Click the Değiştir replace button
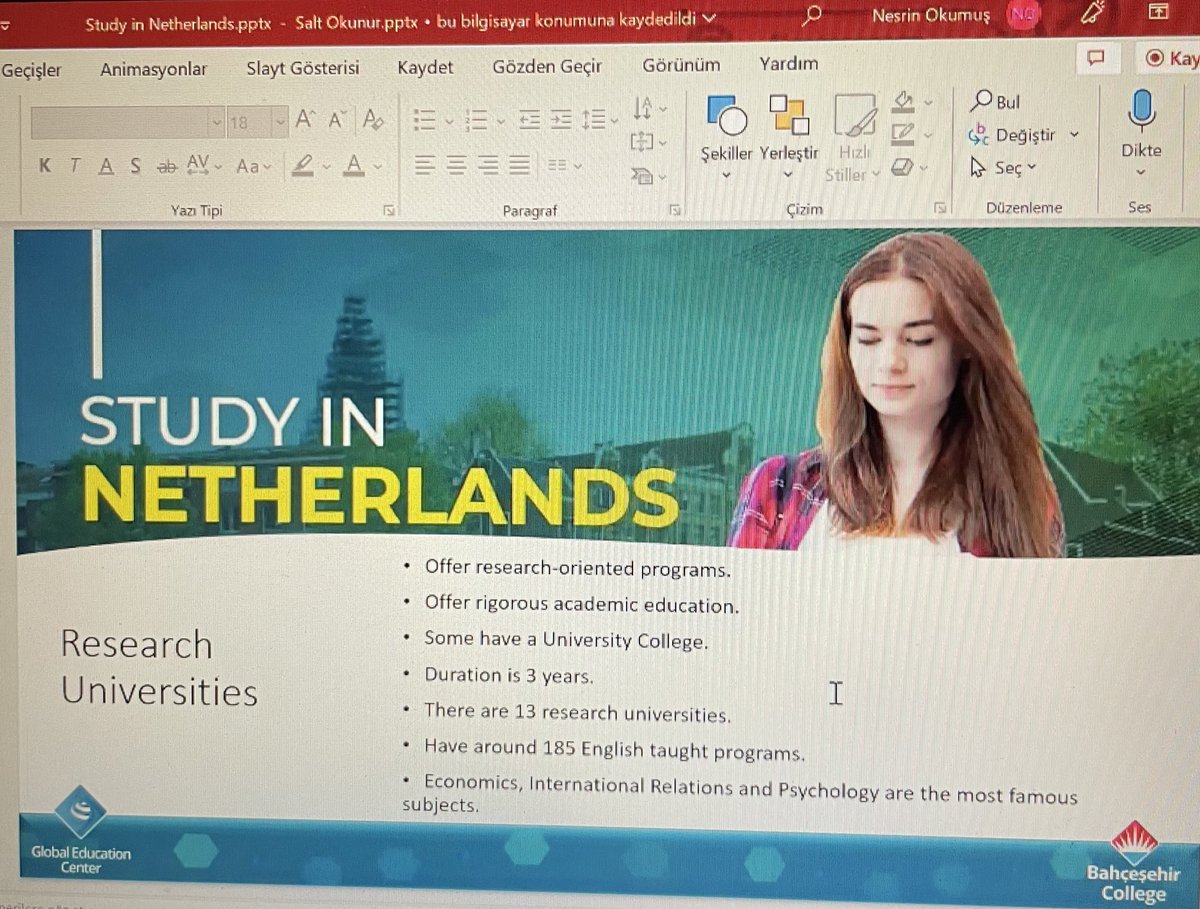This screenshot has width=1200, height=909. click(x=1011, y=135)
